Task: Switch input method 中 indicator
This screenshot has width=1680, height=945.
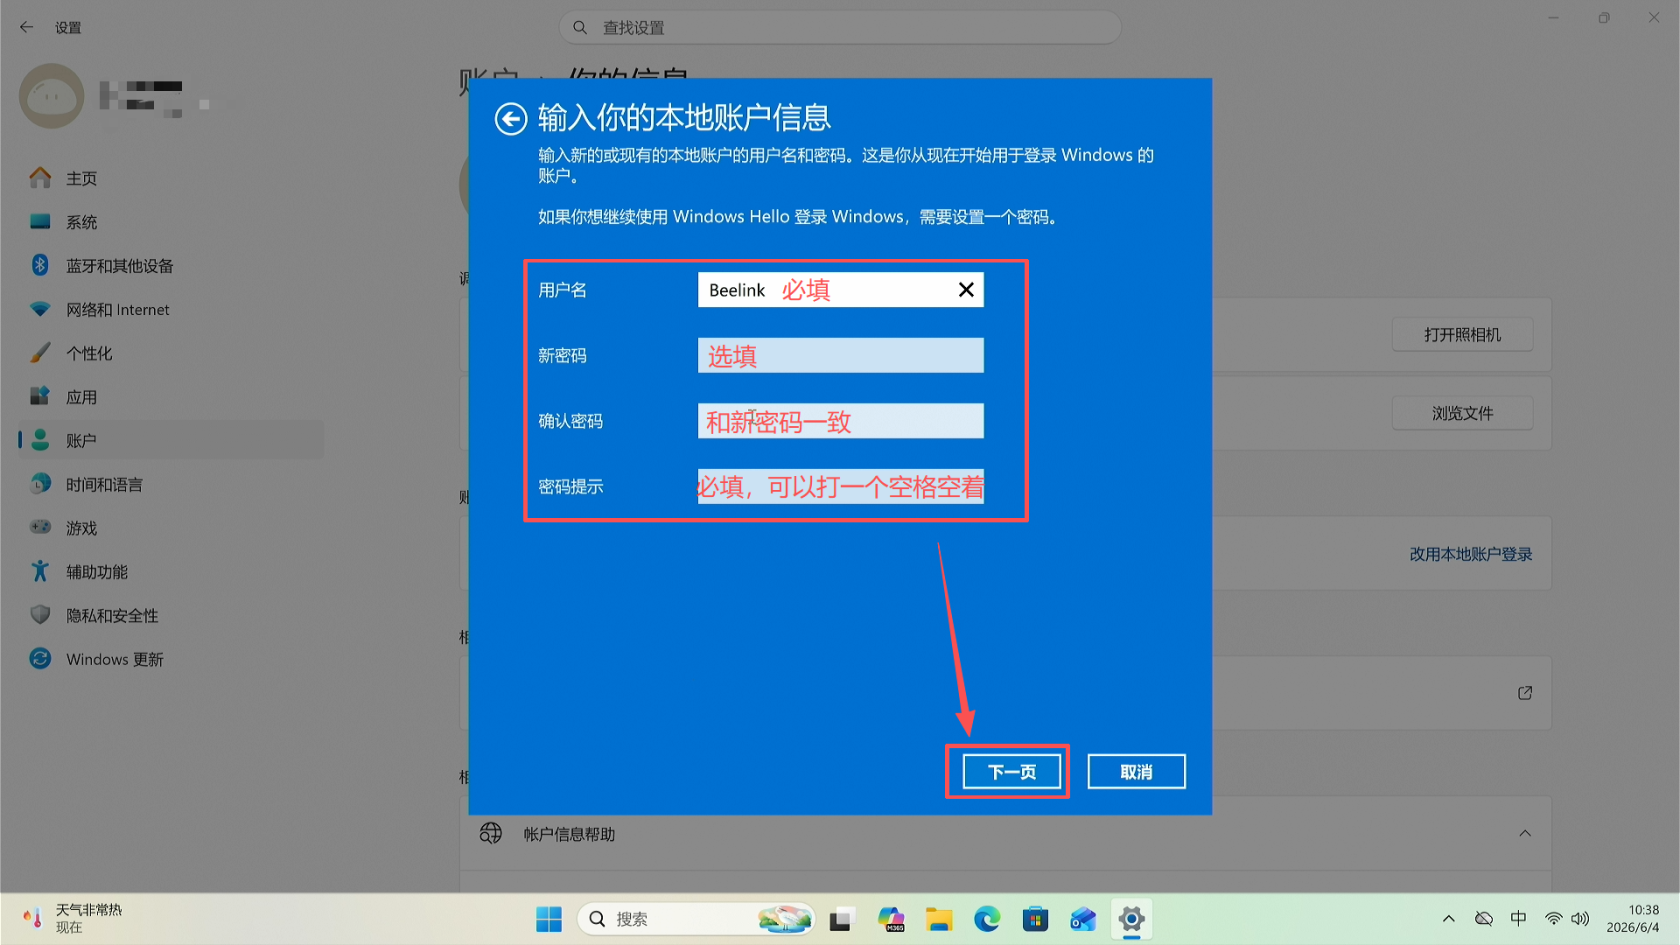Action: [1518, 919]
